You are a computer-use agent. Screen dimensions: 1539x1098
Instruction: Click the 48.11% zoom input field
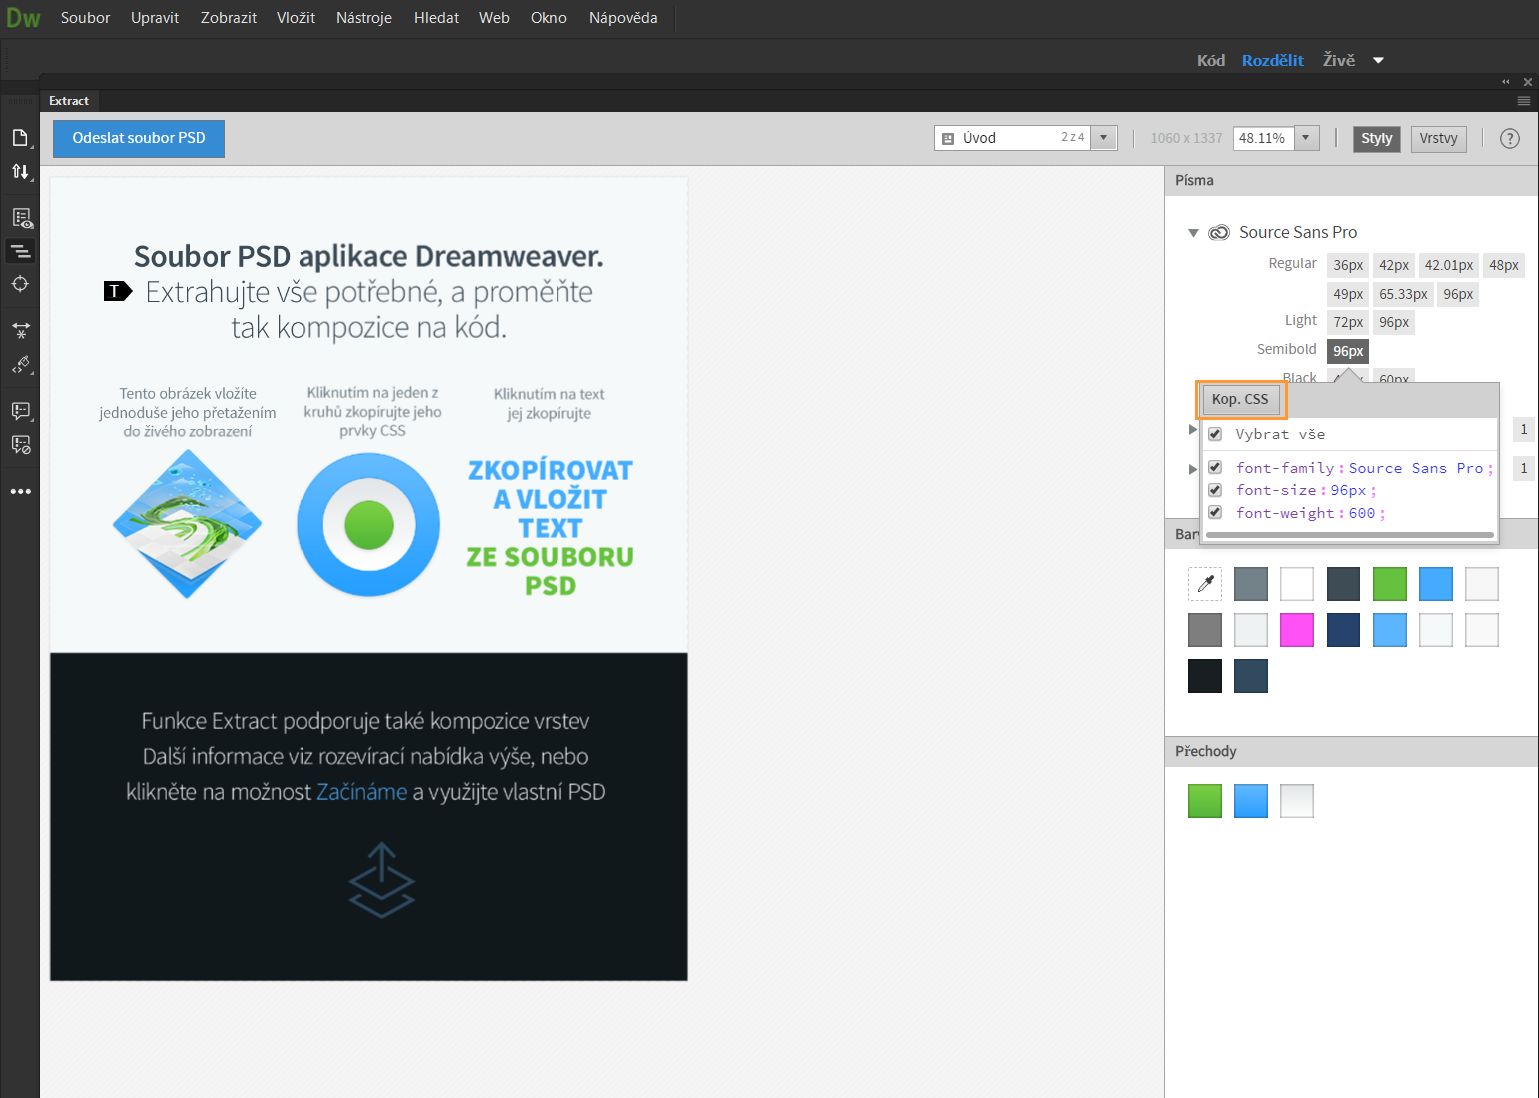(x=1263, y=138)
